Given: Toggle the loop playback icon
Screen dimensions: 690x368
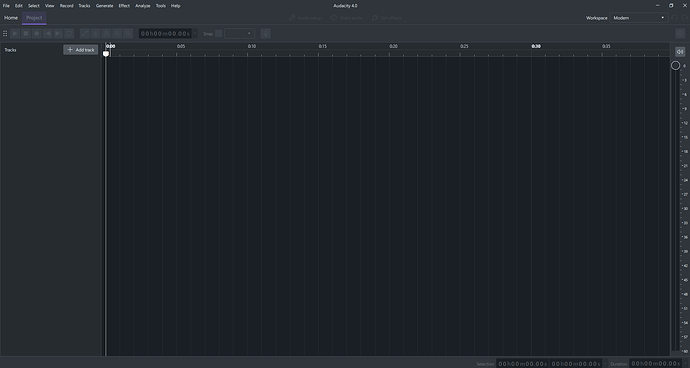Looking at the screenshot, I should [x=69, y=33].
